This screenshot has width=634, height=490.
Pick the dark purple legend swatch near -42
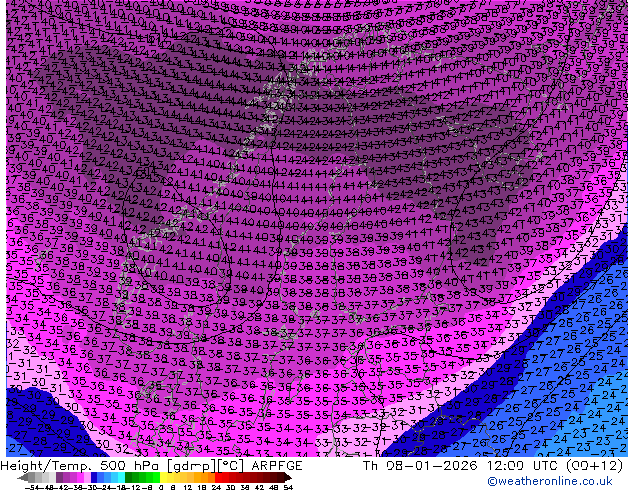pos(59,478)
